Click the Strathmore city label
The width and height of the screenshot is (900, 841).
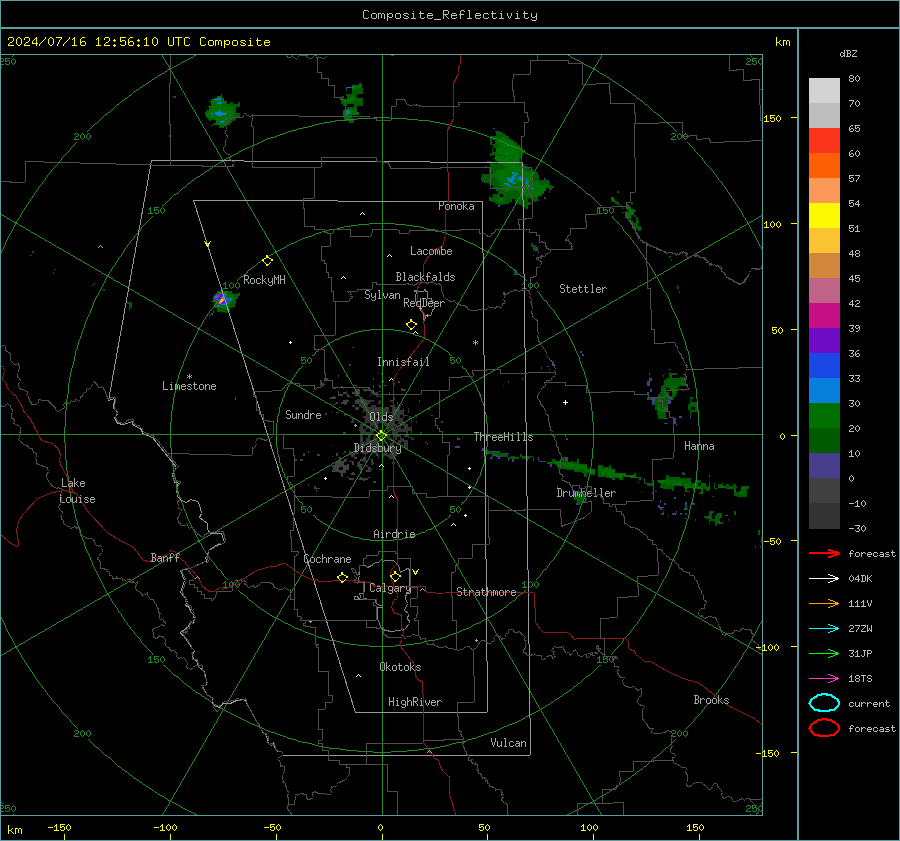[486, 592]
